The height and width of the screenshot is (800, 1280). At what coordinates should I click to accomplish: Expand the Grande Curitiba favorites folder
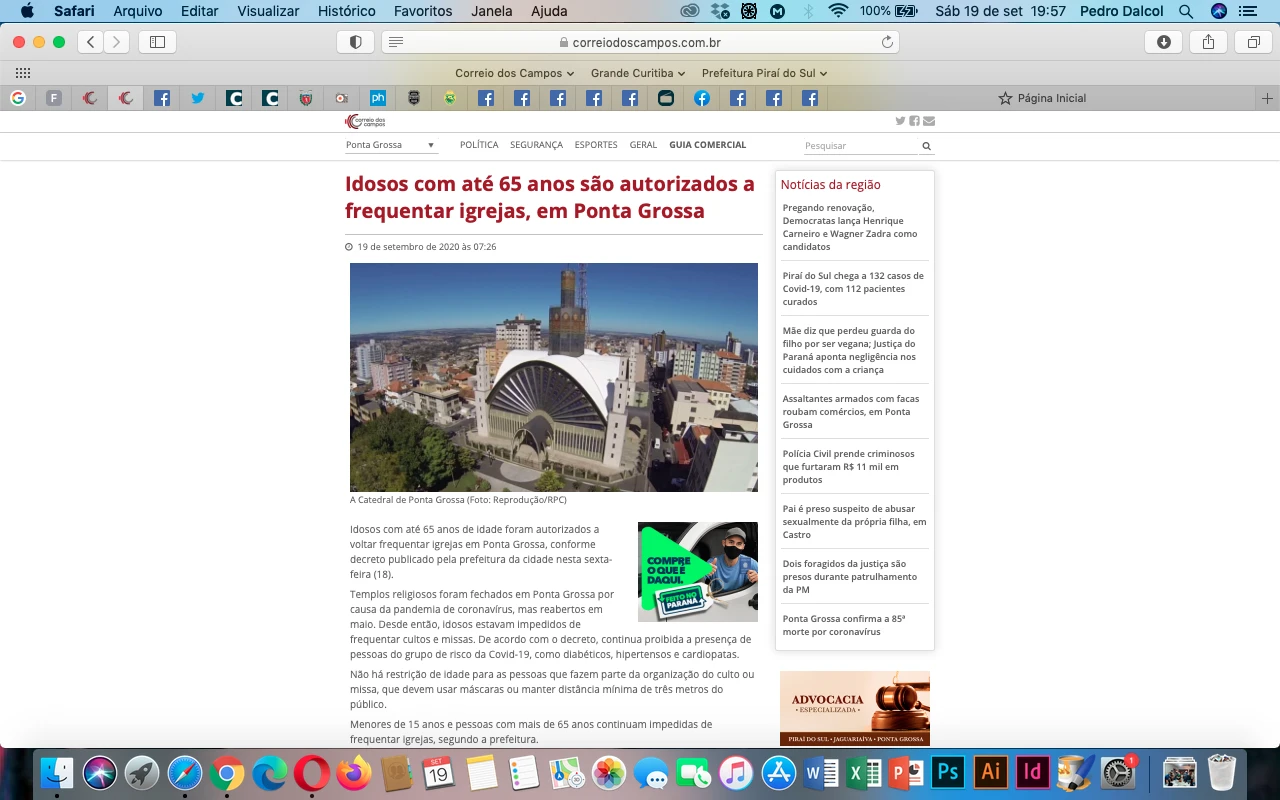coord(637,73)
